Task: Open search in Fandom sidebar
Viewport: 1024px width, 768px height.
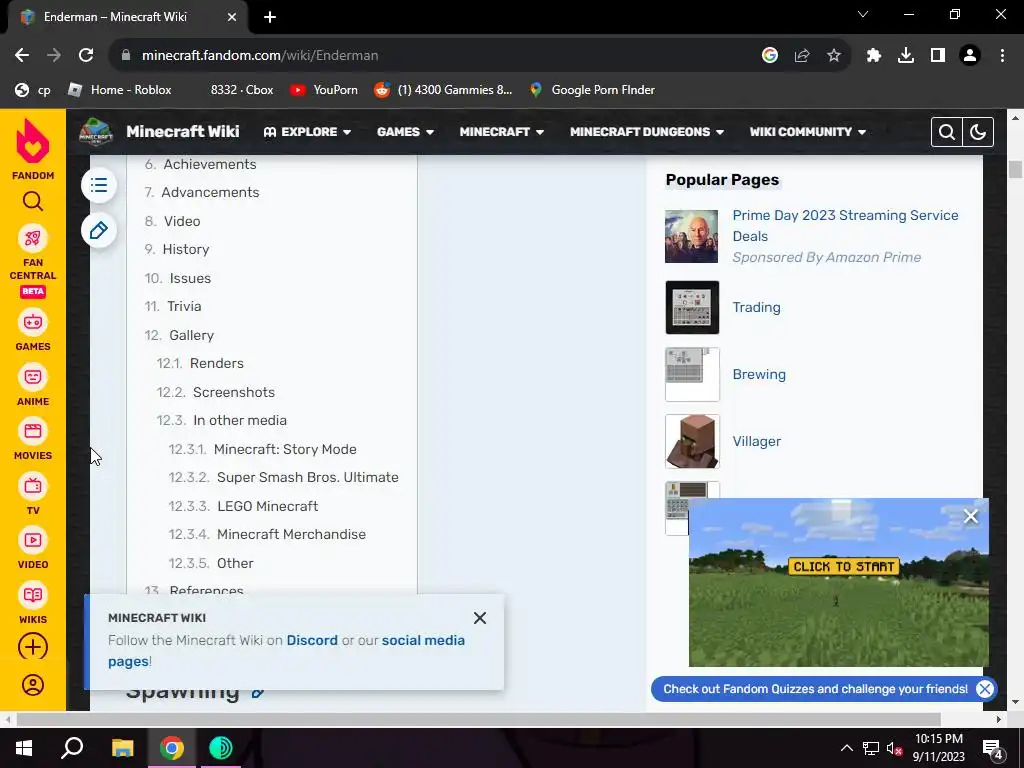Action: 33,202
